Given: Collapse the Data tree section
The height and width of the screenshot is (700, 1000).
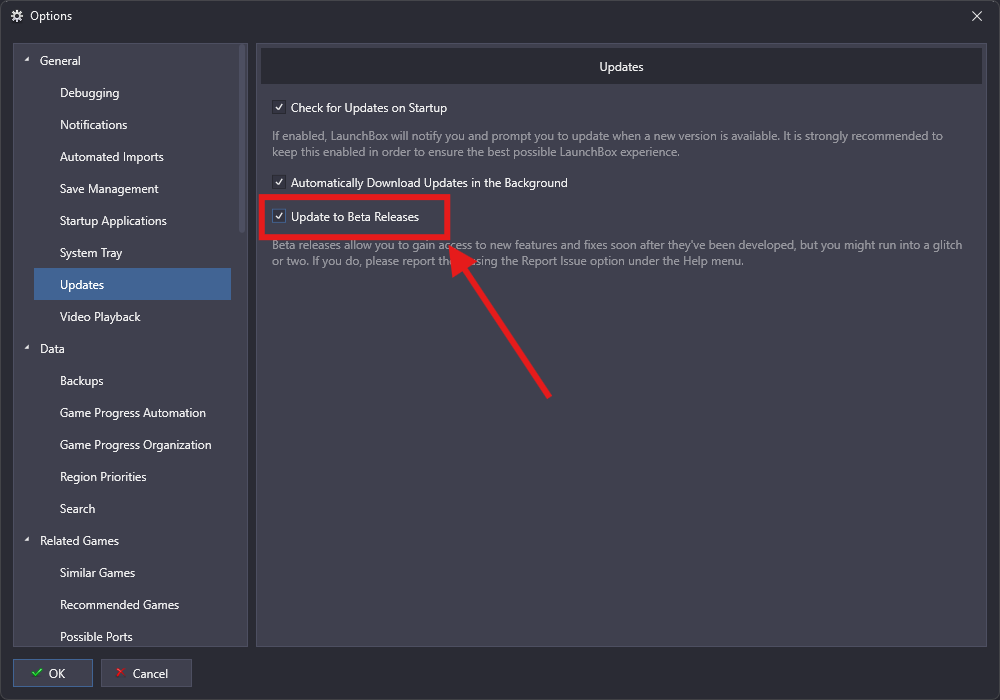Looking at the screenshot, I should [x=27, y=348].
